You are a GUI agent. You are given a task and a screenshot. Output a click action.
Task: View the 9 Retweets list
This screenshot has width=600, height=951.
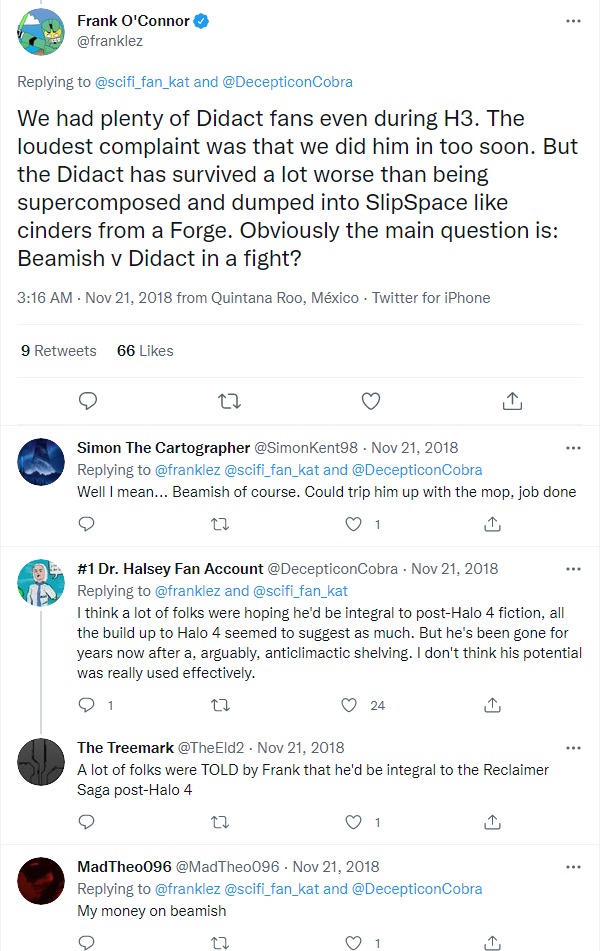(x=58, y=351)
